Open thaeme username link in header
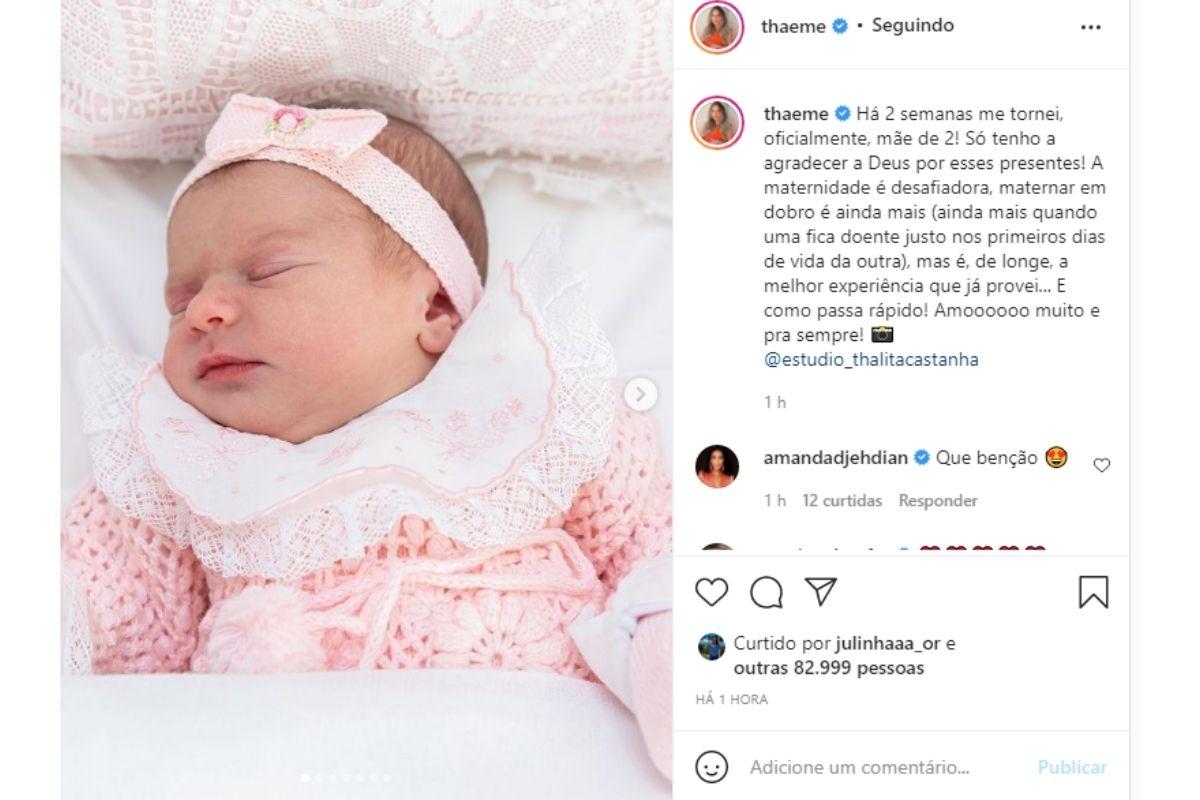This screenshot has width=1200, height=800. point(794,27)
